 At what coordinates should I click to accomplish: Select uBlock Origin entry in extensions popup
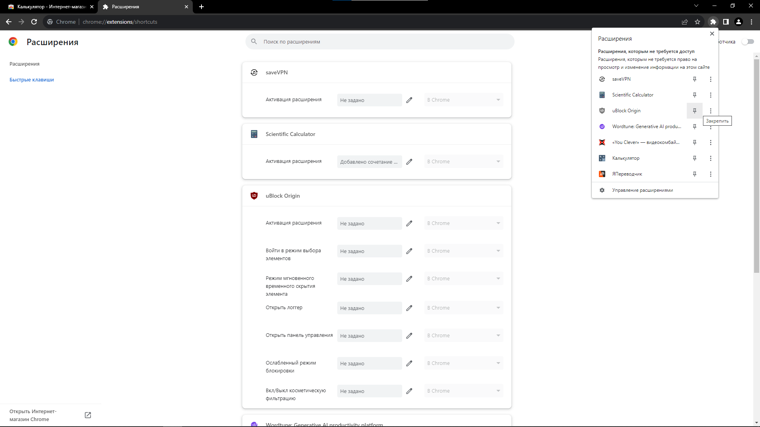[x=639, y=111]
